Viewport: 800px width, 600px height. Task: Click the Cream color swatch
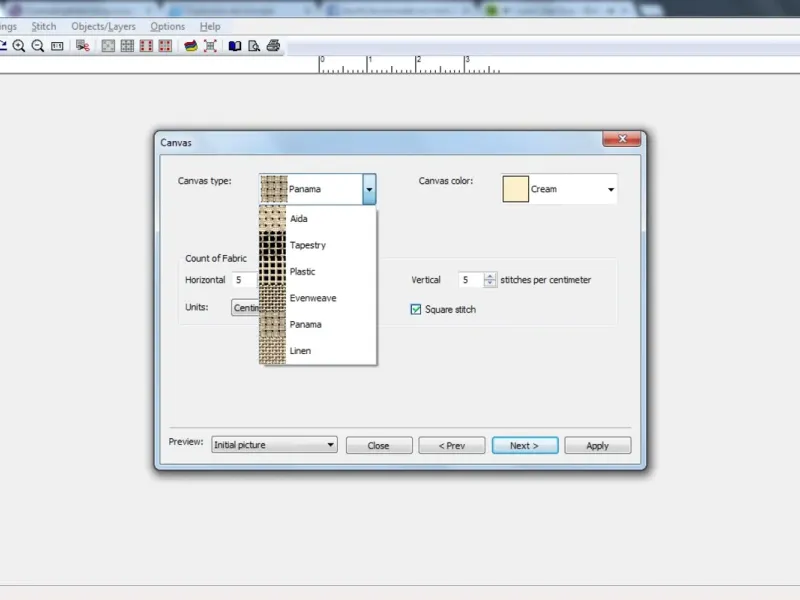pos(516,189)
